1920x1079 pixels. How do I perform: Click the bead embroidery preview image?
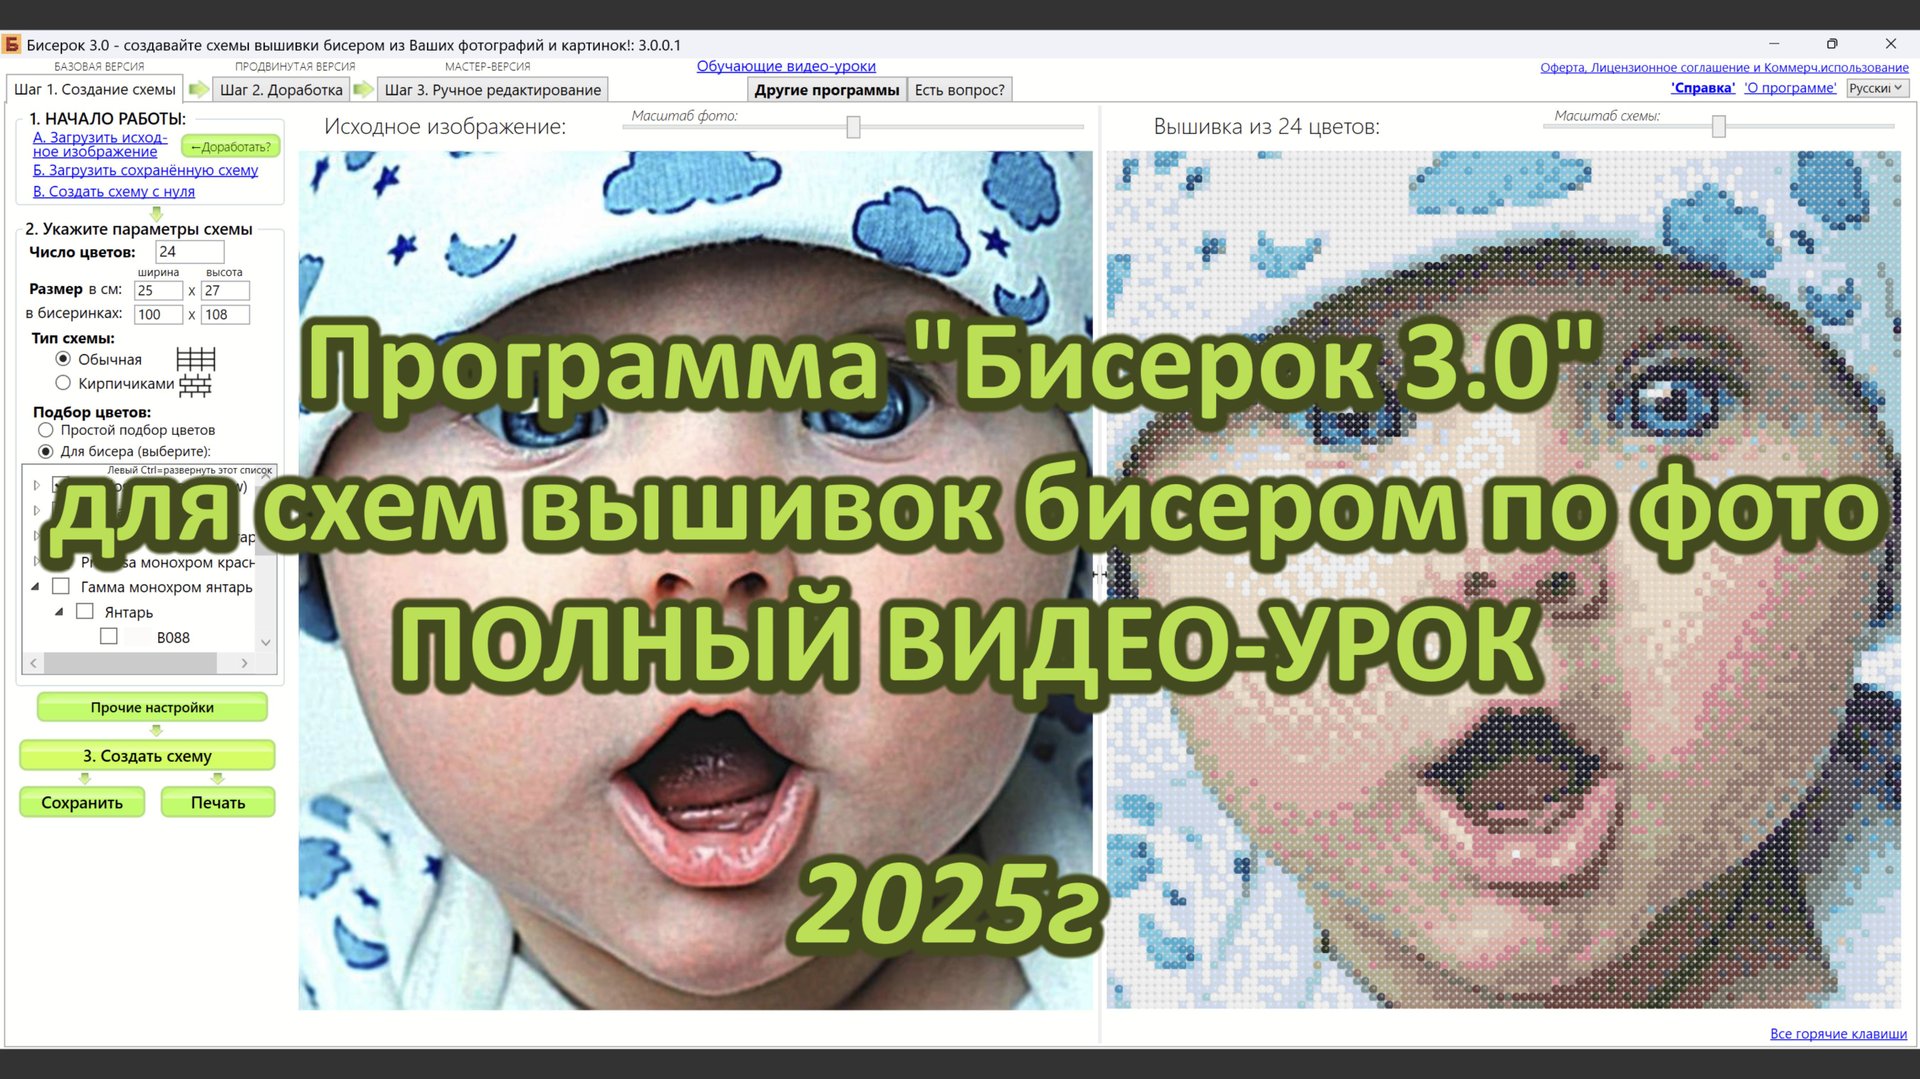click(x=1503, y=580)
